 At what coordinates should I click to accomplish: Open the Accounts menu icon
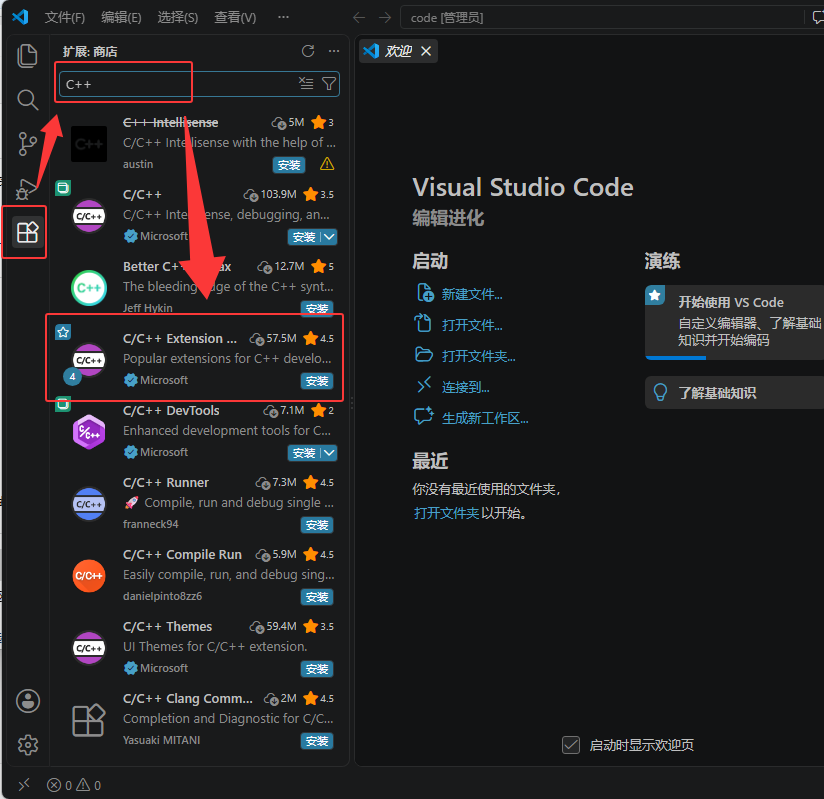click(28, 701)
